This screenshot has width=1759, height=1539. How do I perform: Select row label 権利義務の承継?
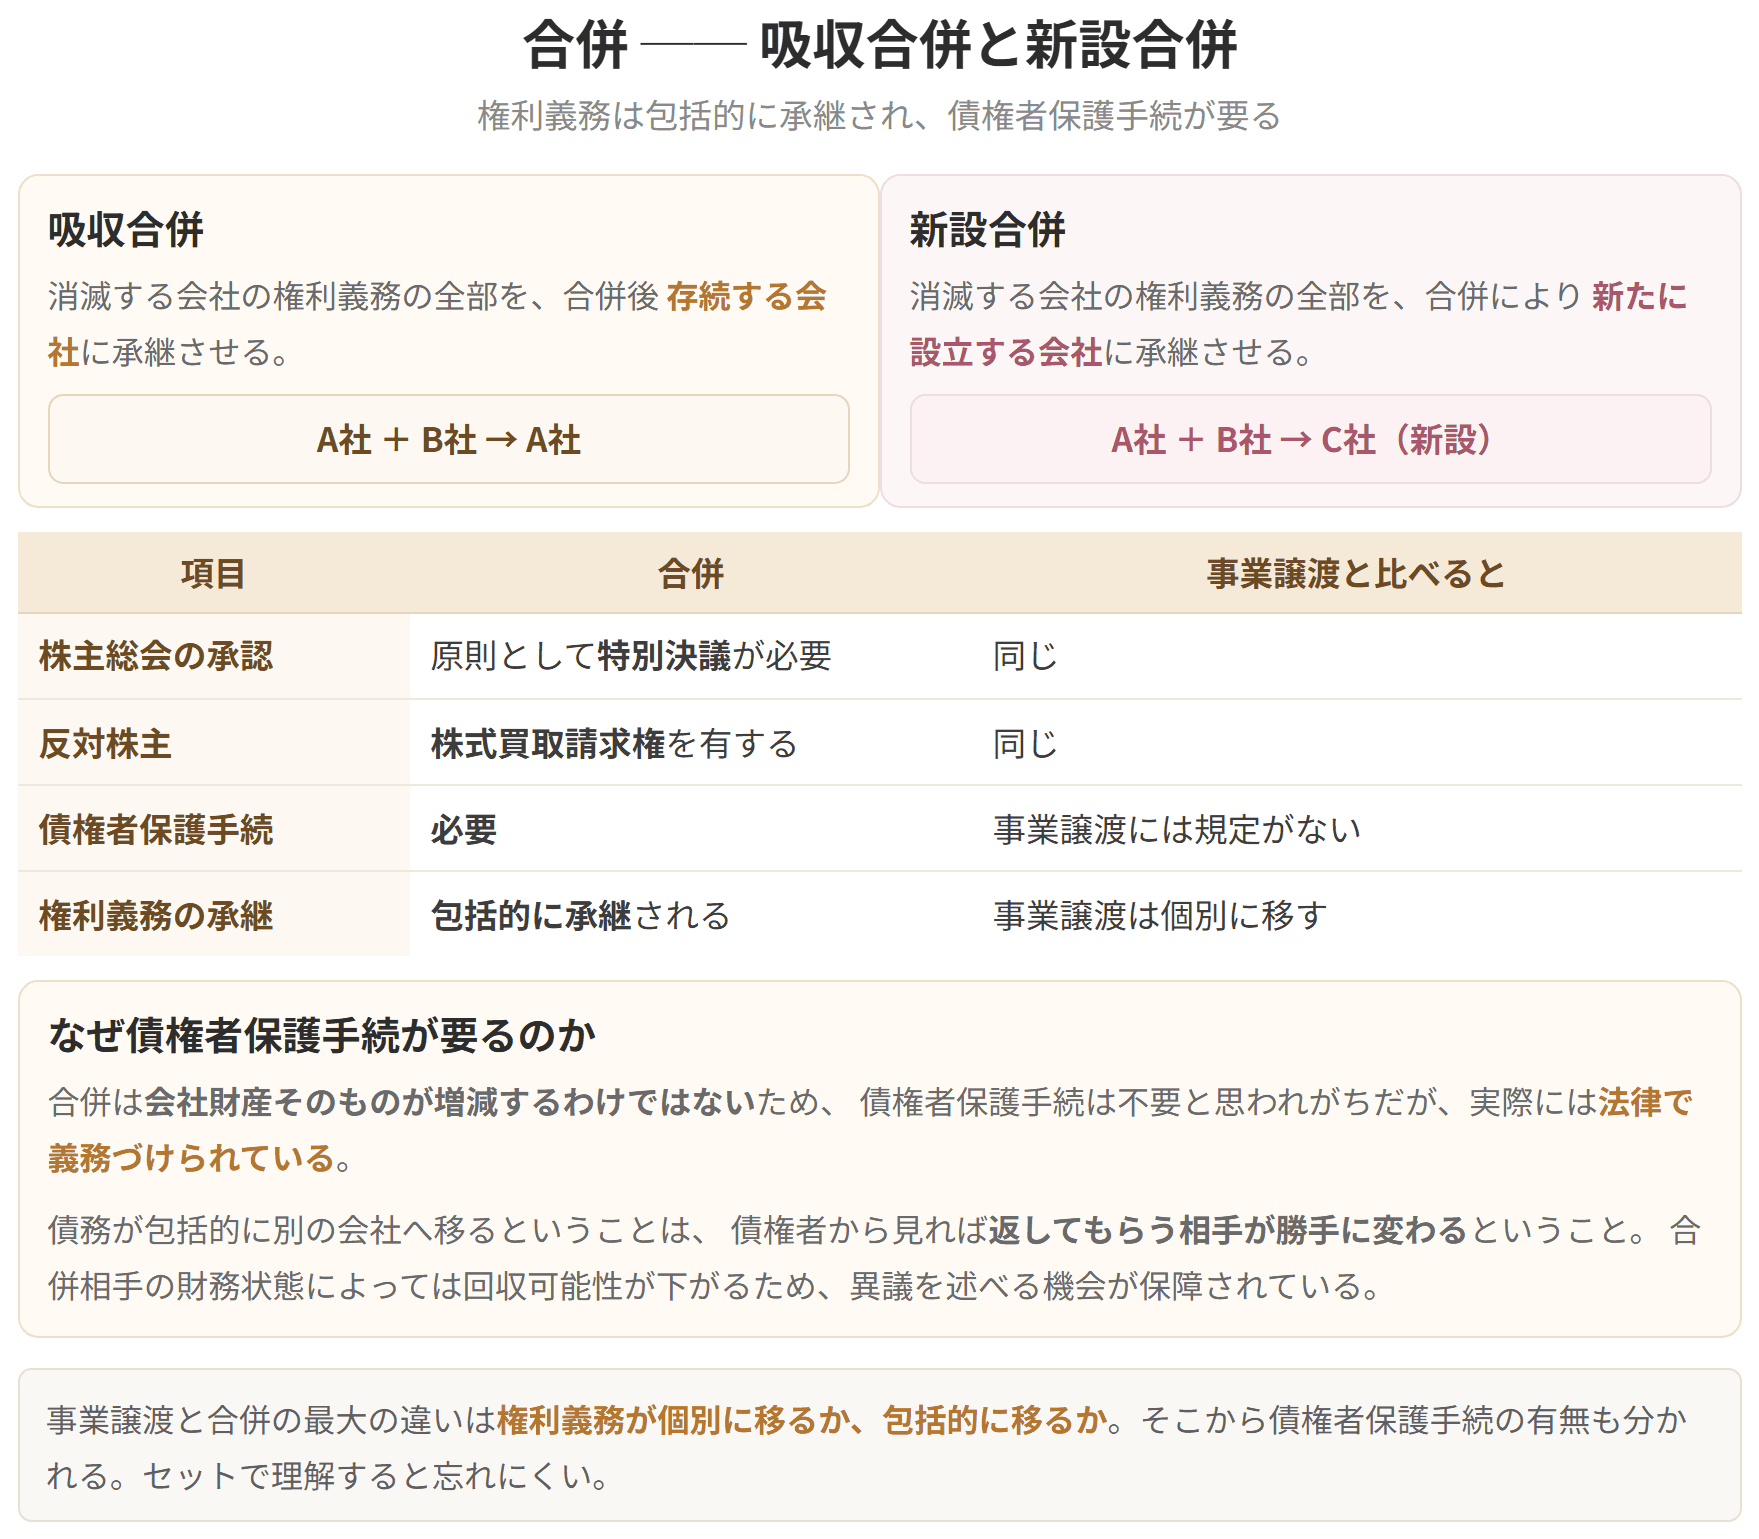click(156, 916)
